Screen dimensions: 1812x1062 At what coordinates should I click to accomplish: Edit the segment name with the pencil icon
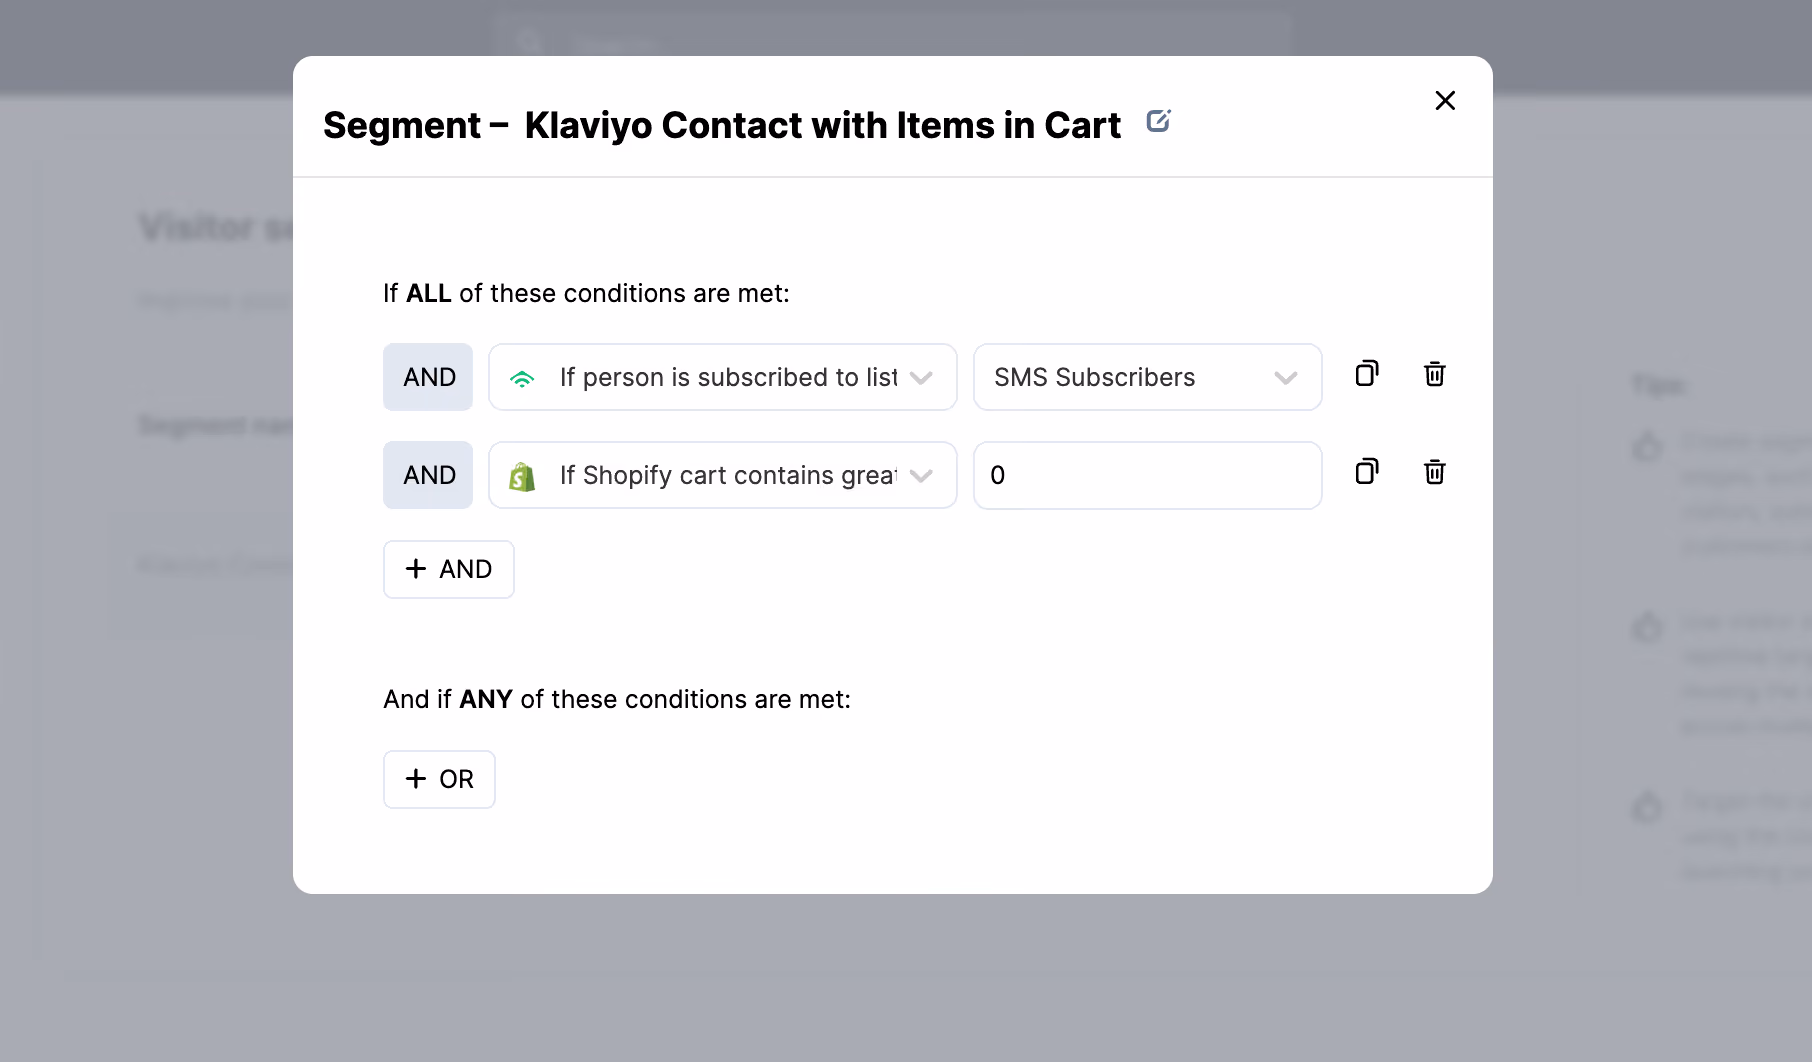(x=1158, y=121)
